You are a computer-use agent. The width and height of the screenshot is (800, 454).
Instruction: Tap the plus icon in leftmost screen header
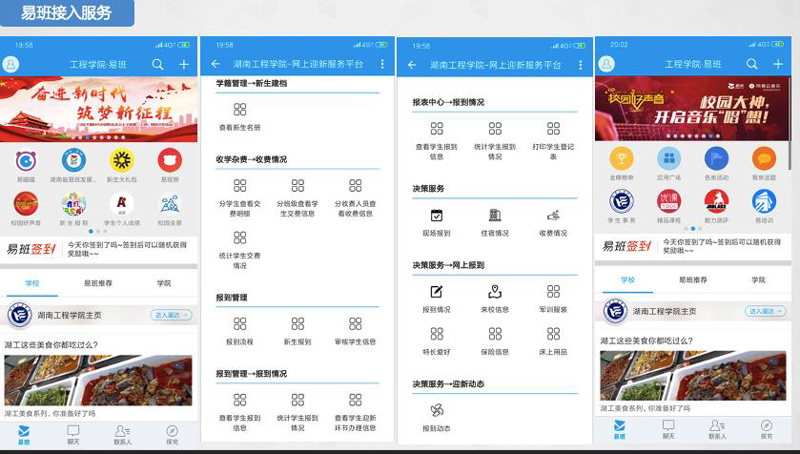(x=184, y=64)
